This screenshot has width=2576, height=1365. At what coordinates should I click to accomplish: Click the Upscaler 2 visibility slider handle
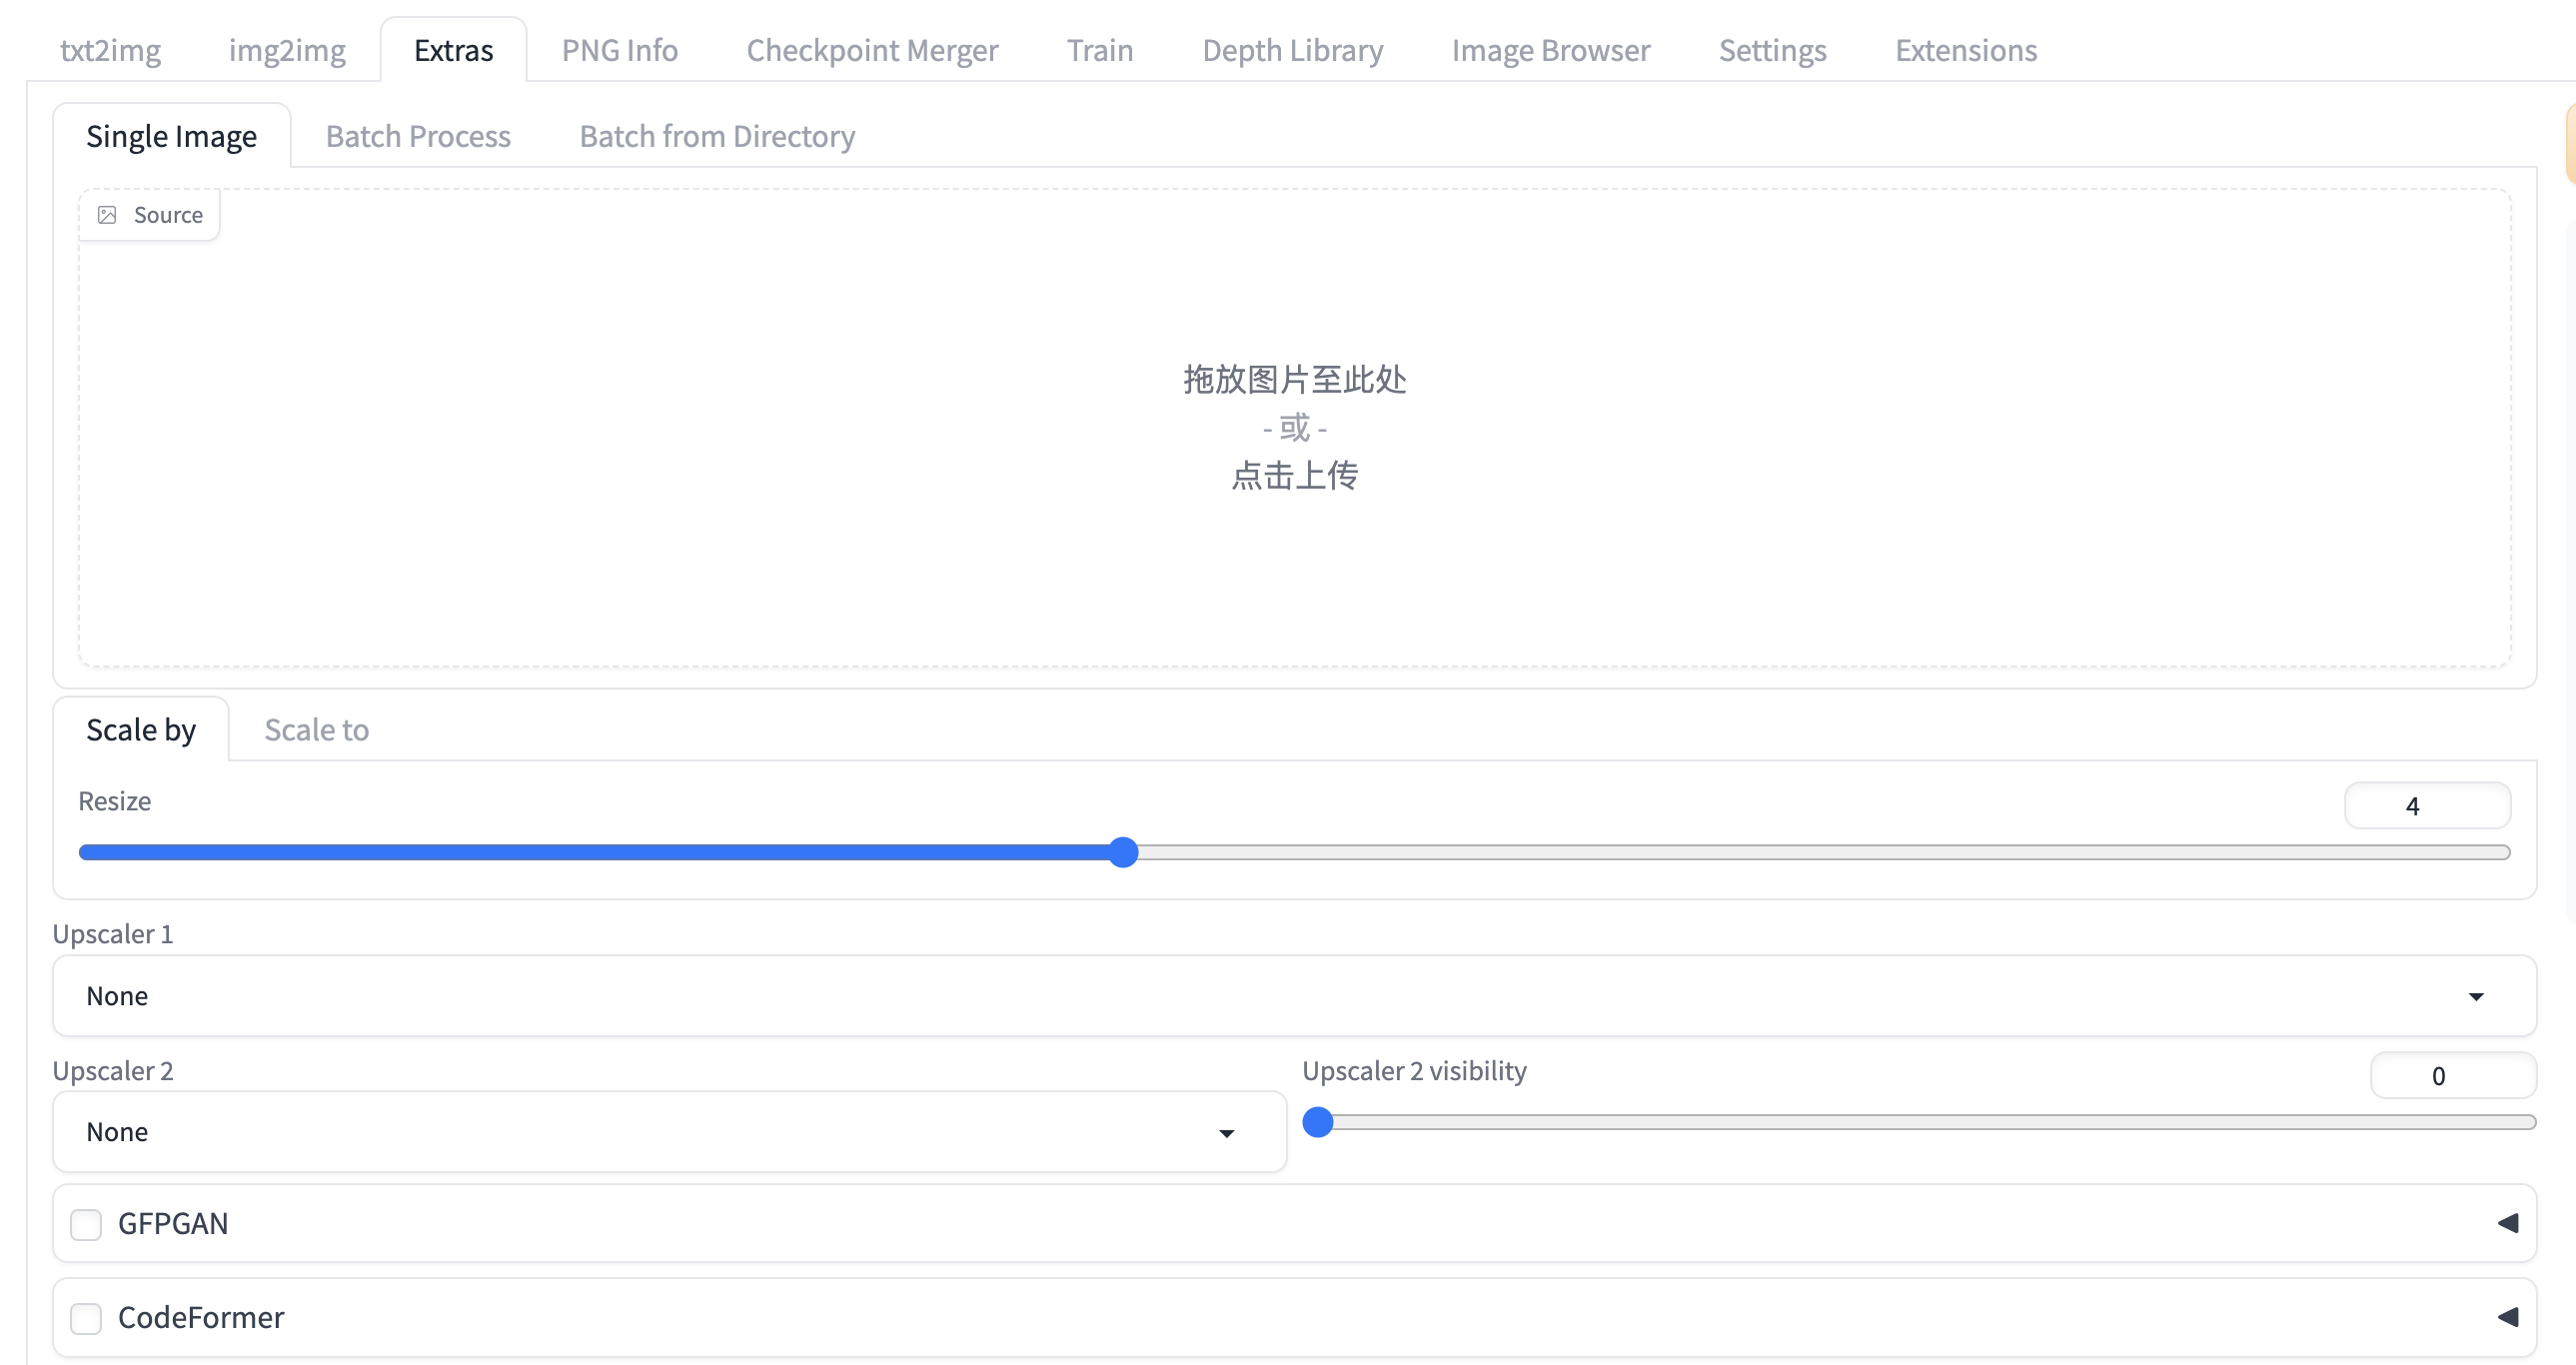pos(1318,1122)
